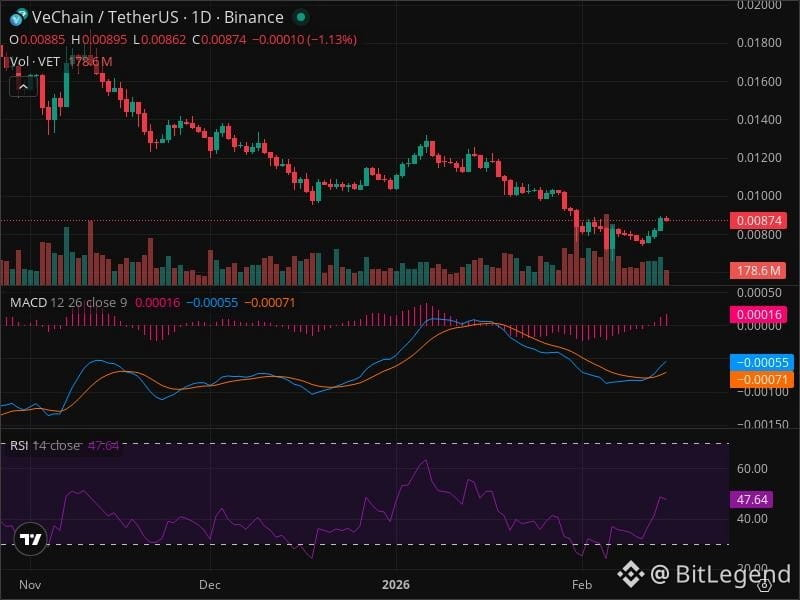Open chart settings gear icon

(764, 585)
